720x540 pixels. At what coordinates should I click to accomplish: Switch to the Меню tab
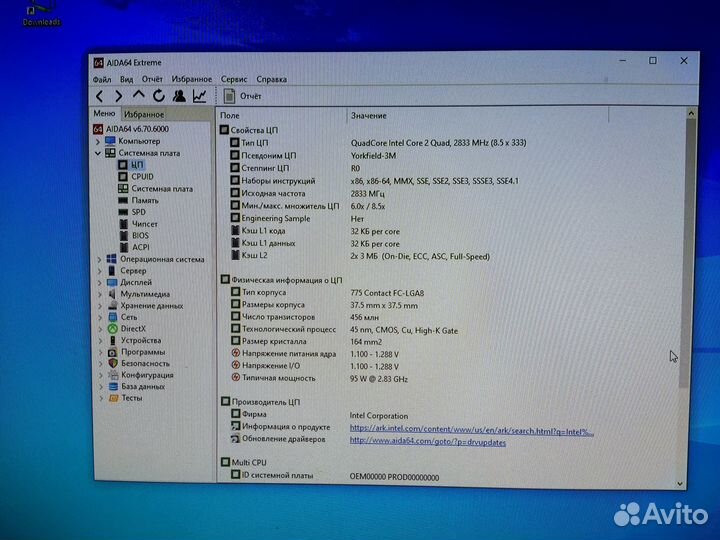(105, 113)
